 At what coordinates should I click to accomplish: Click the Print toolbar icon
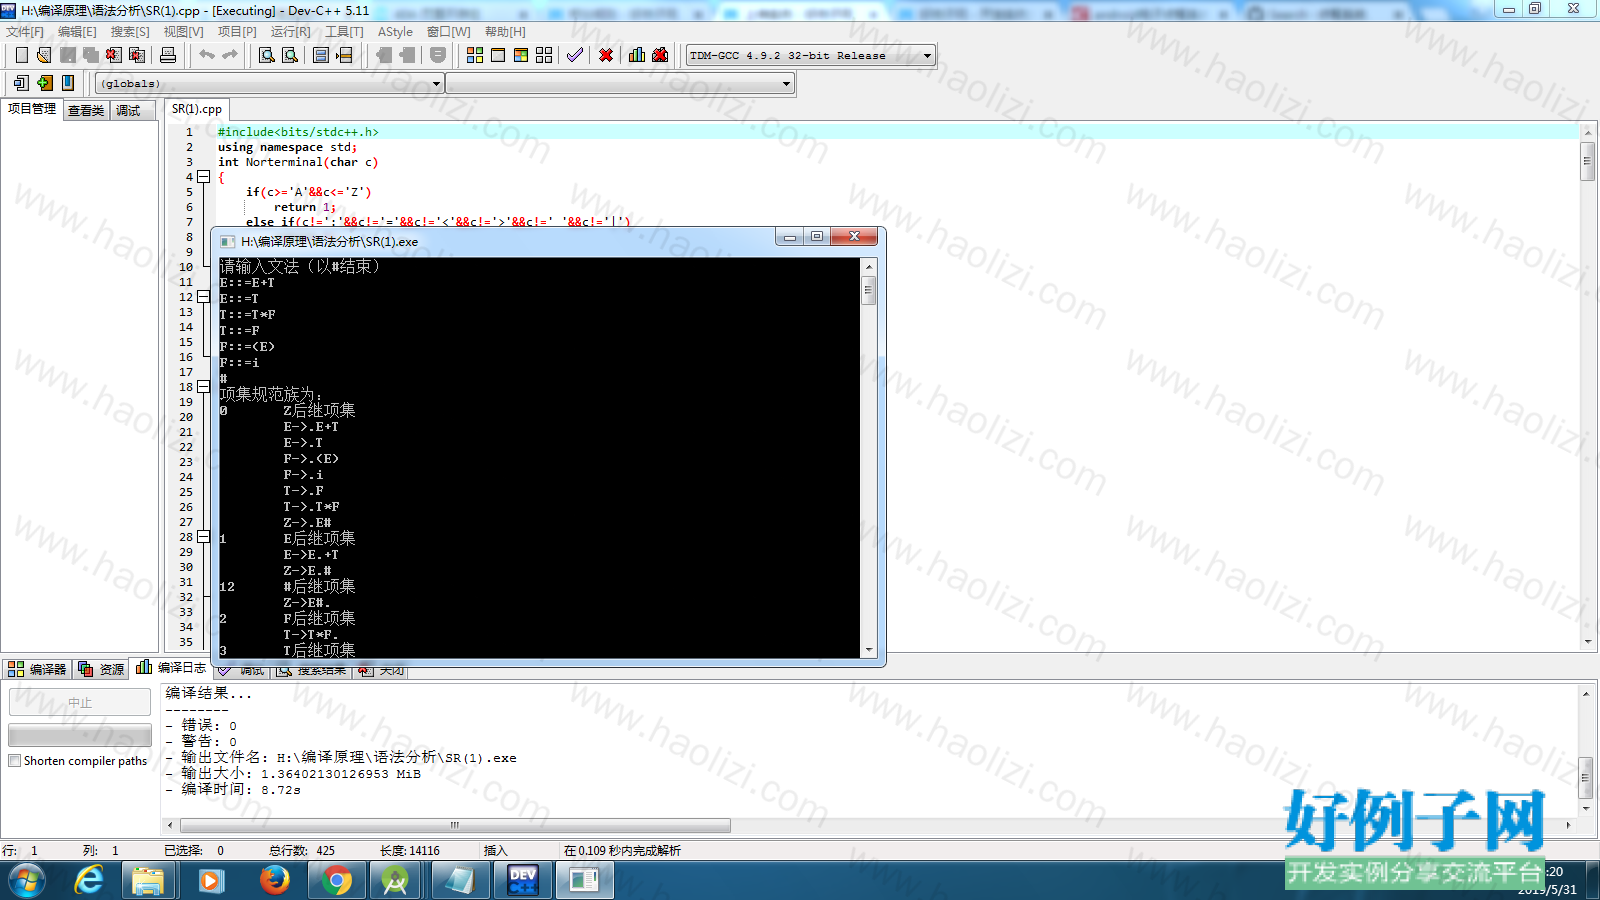[x=168, y=55]
